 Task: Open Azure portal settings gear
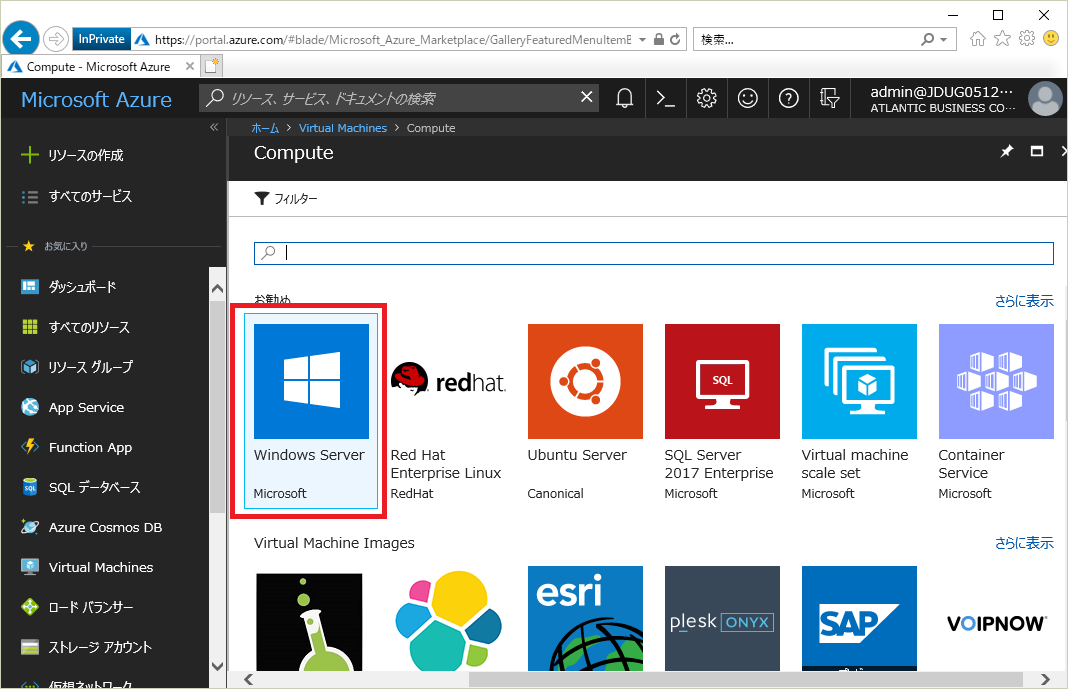[x=706, y=99]
